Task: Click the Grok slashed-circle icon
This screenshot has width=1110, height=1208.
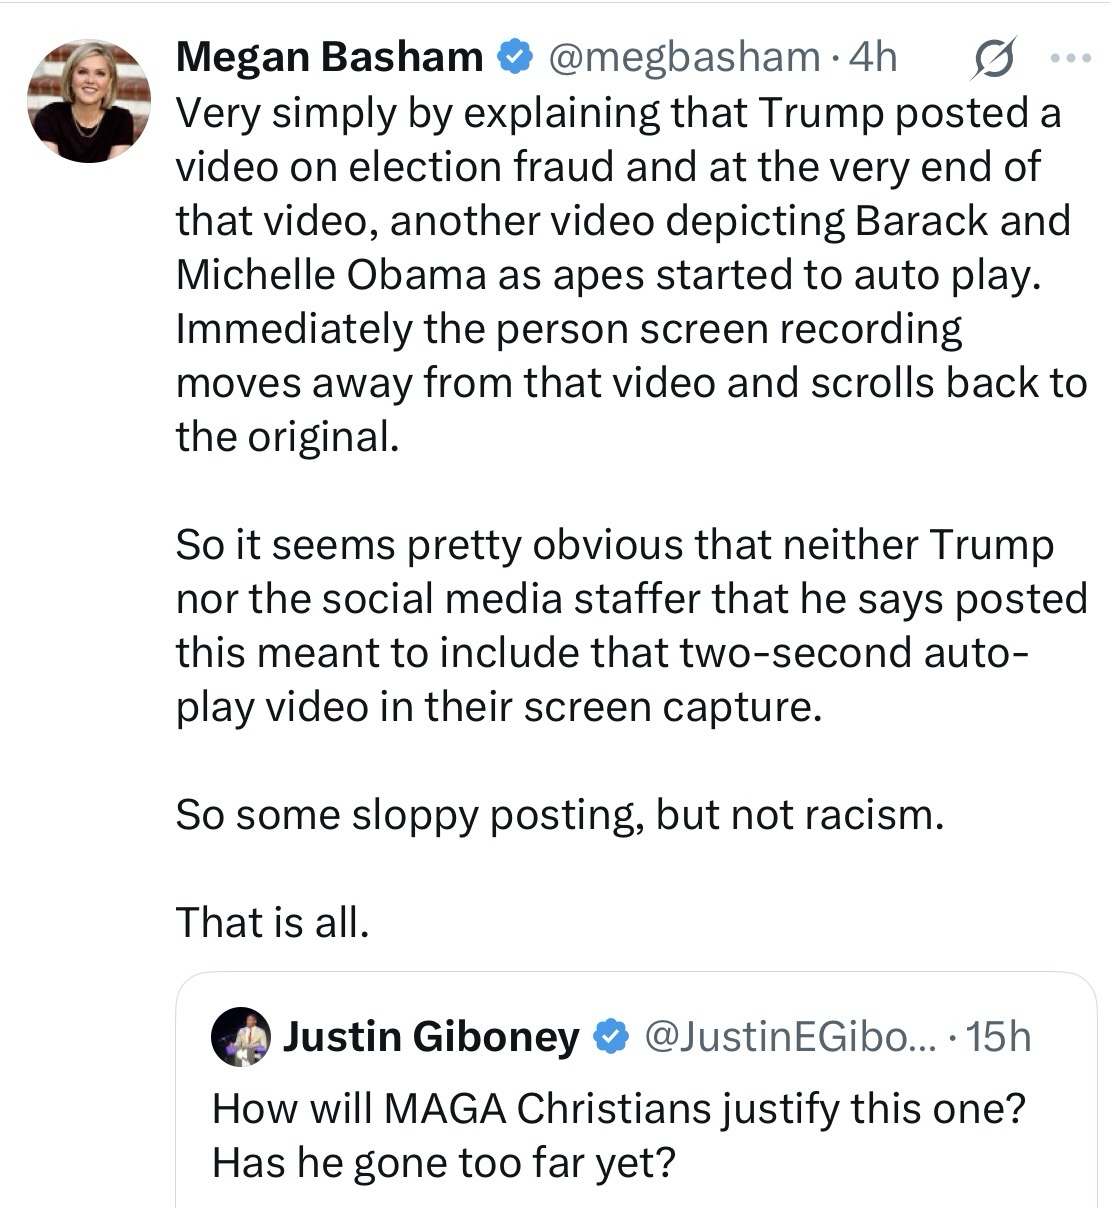Action: 994,58
